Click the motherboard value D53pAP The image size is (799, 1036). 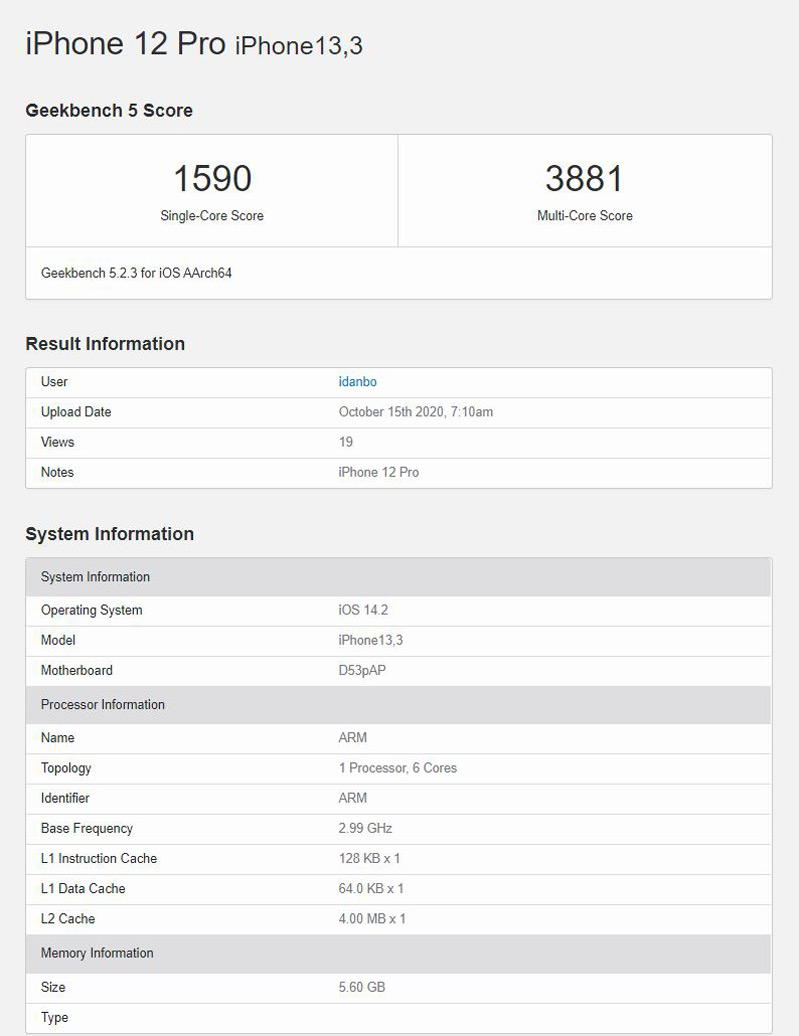click(x=362, y=670)
